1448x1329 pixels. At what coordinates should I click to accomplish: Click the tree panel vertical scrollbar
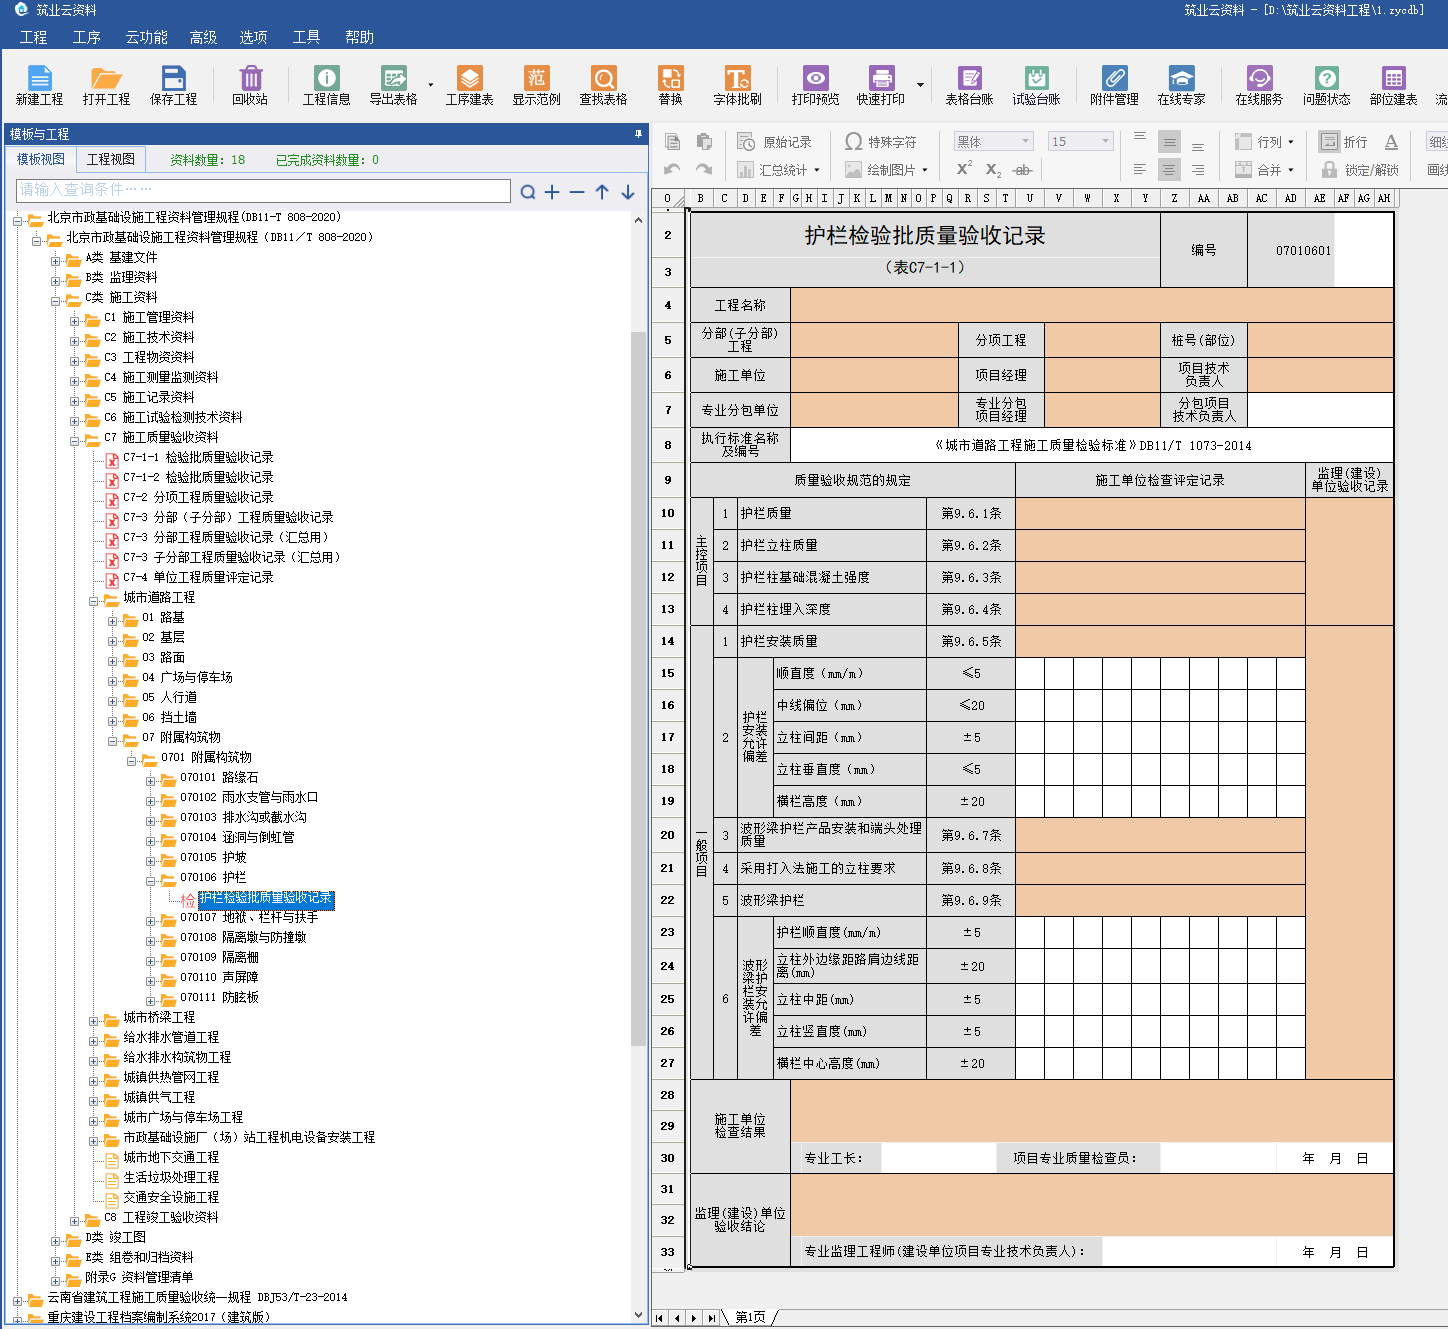click(x=638, y=690)
